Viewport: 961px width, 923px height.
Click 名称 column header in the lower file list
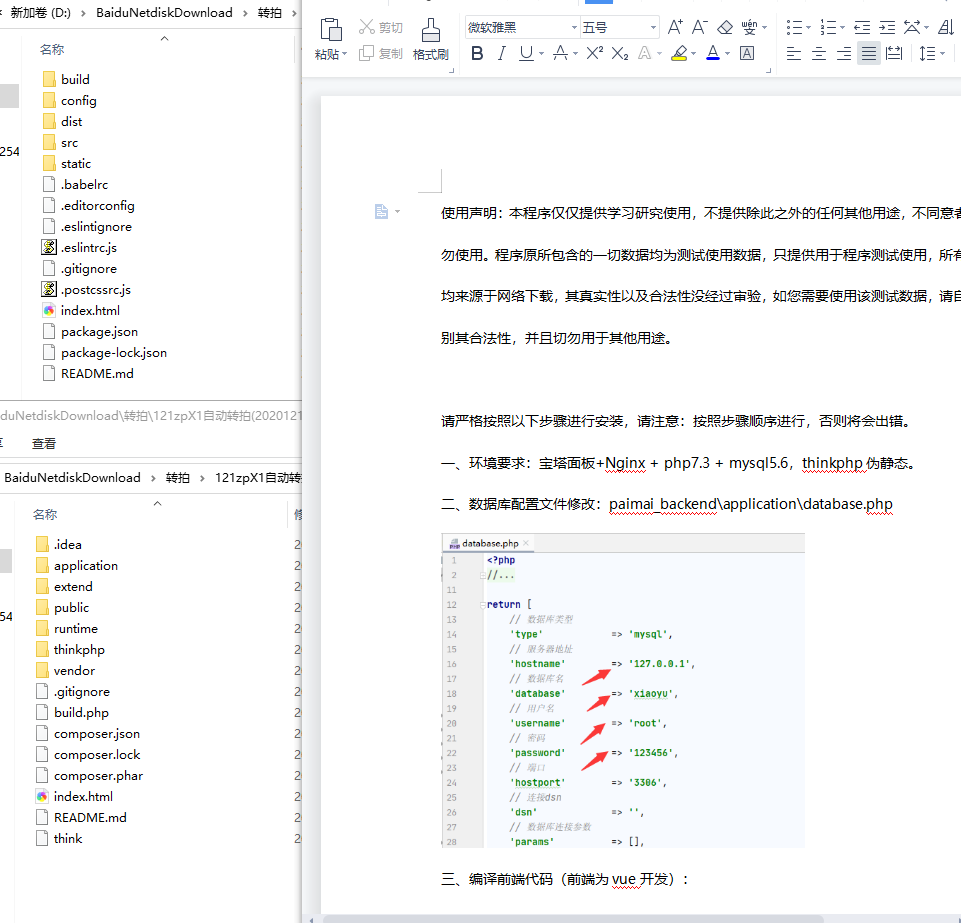[45, 514]
